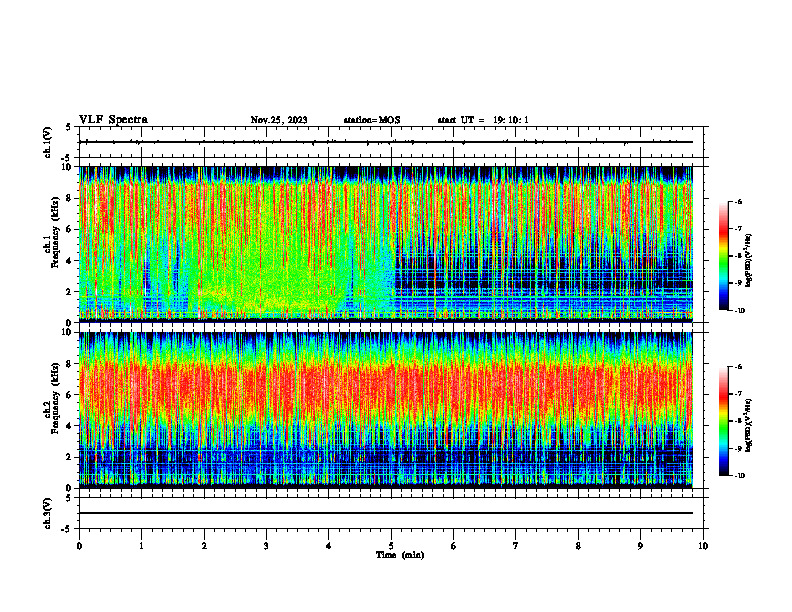Viewport: 792px width, 612px height.
Task: Click the "2" kHz tick on ch.1 frequency axis
Action: [70, 291]
